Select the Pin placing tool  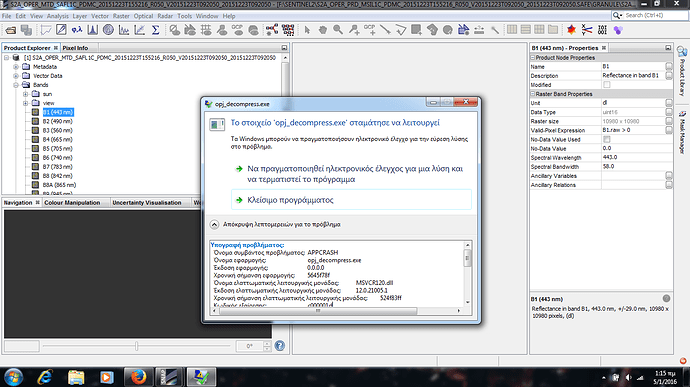[x=354, y=30]
